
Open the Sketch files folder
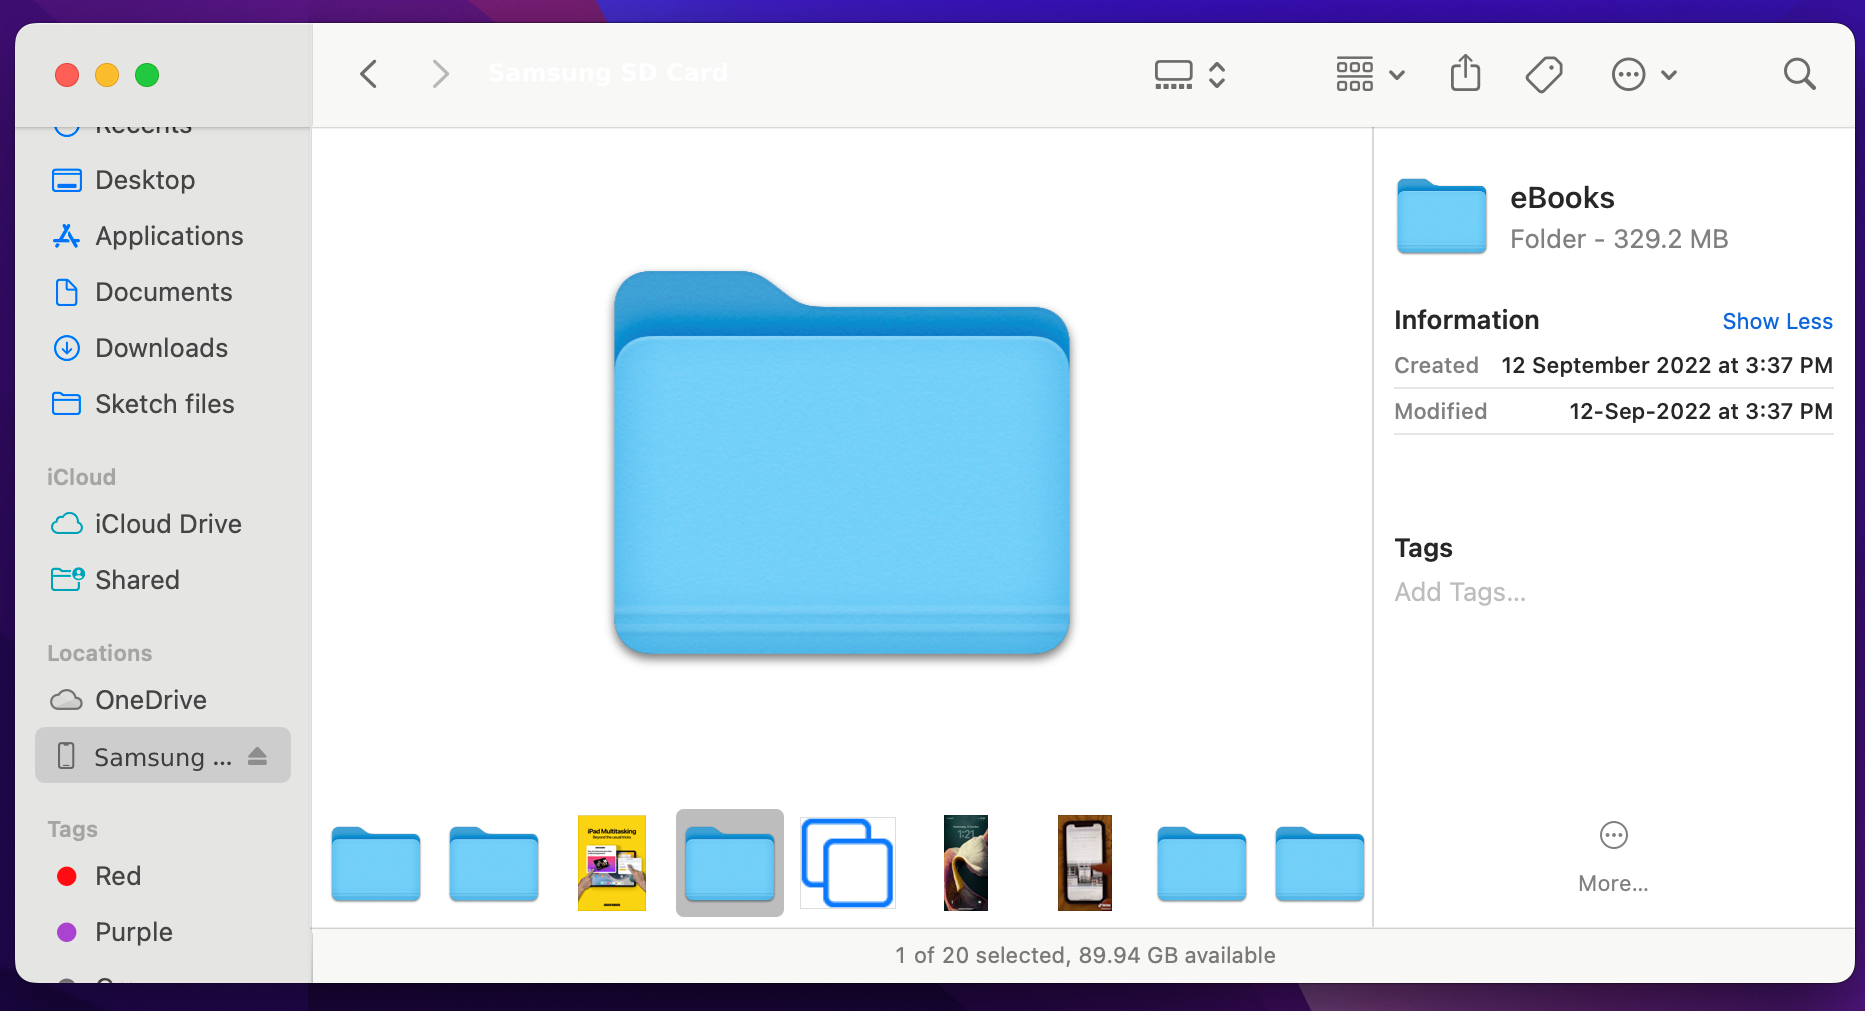(x=163, y=404)
